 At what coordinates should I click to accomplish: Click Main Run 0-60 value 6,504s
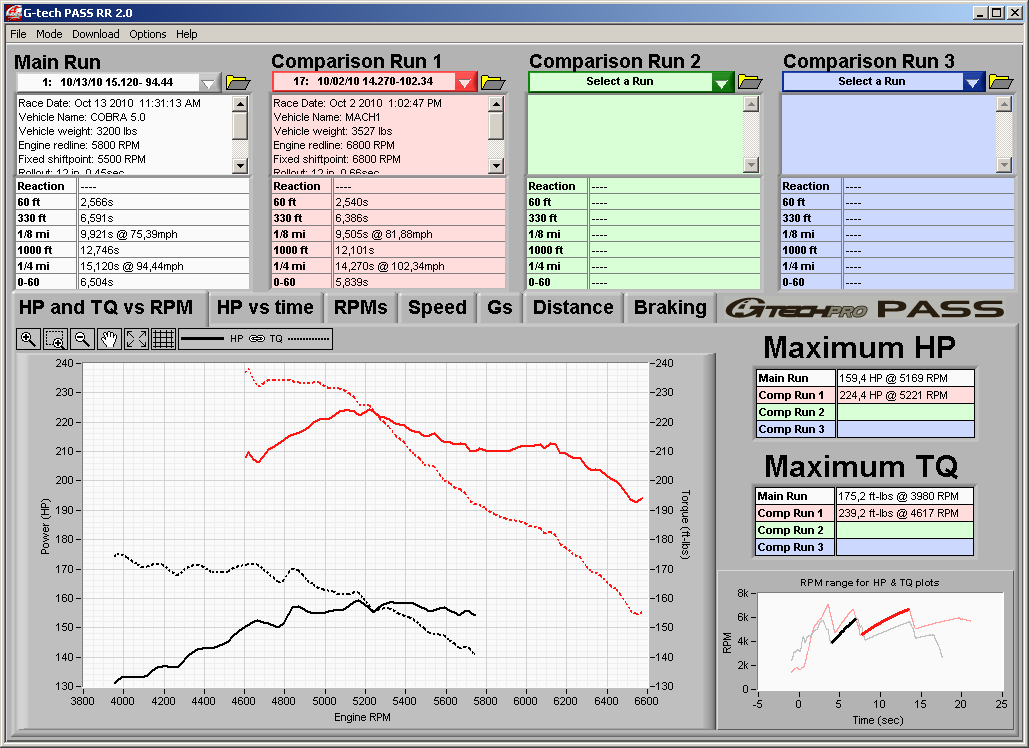click(164, 282)
